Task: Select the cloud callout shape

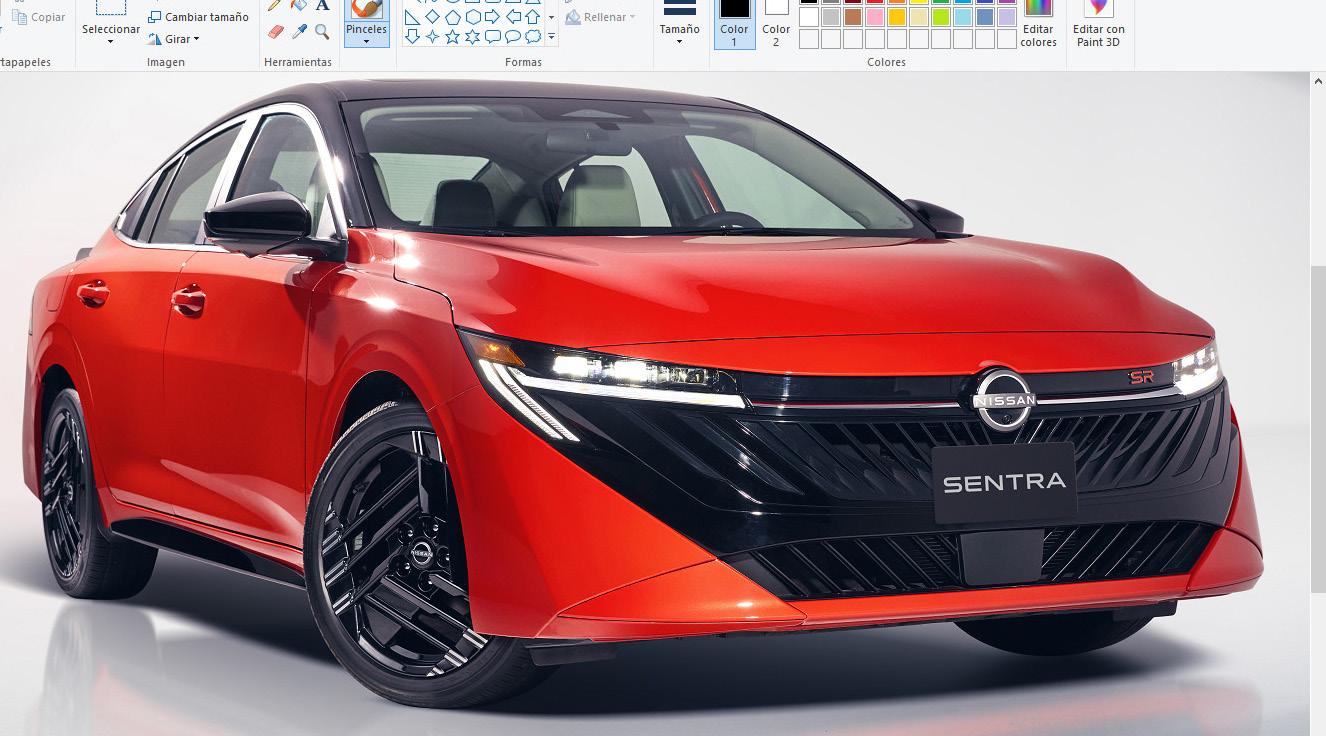Action: [532, 37]
